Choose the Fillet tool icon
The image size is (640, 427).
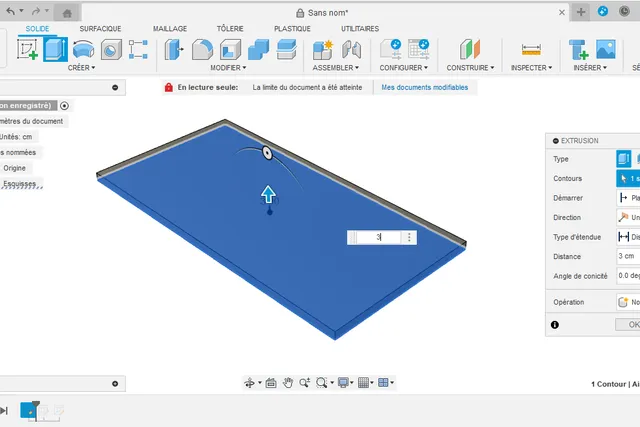point(202,49)
